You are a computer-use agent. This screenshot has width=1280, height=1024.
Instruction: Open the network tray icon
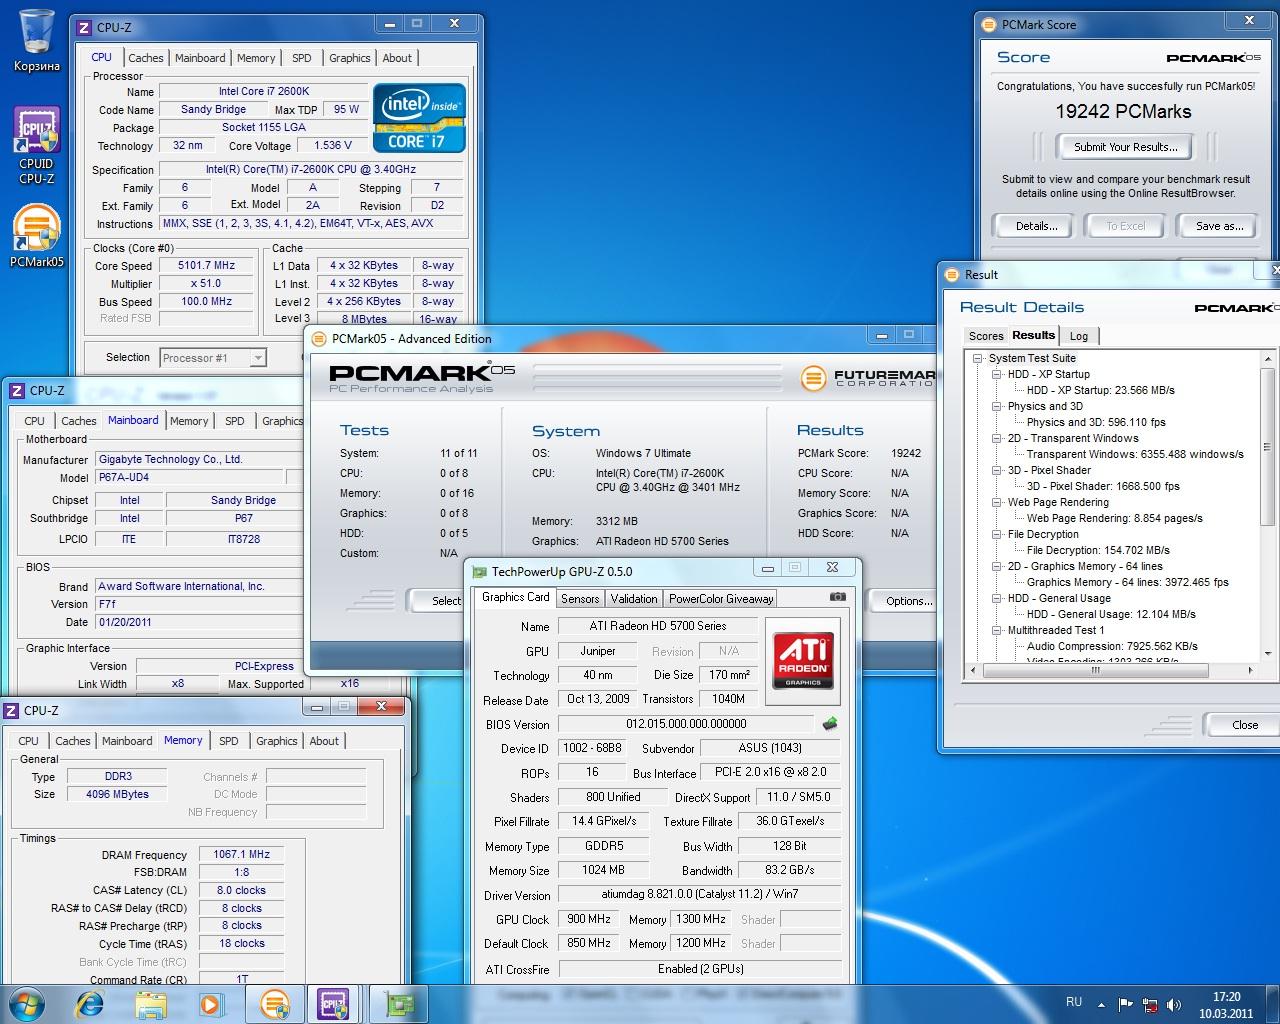(1151, 1004)
